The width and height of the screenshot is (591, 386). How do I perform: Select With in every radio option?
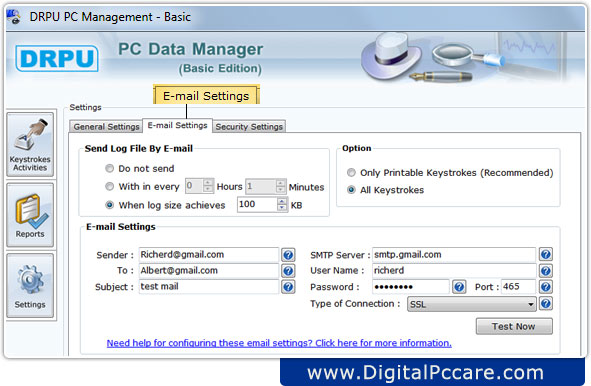click(x=110, y=187)
